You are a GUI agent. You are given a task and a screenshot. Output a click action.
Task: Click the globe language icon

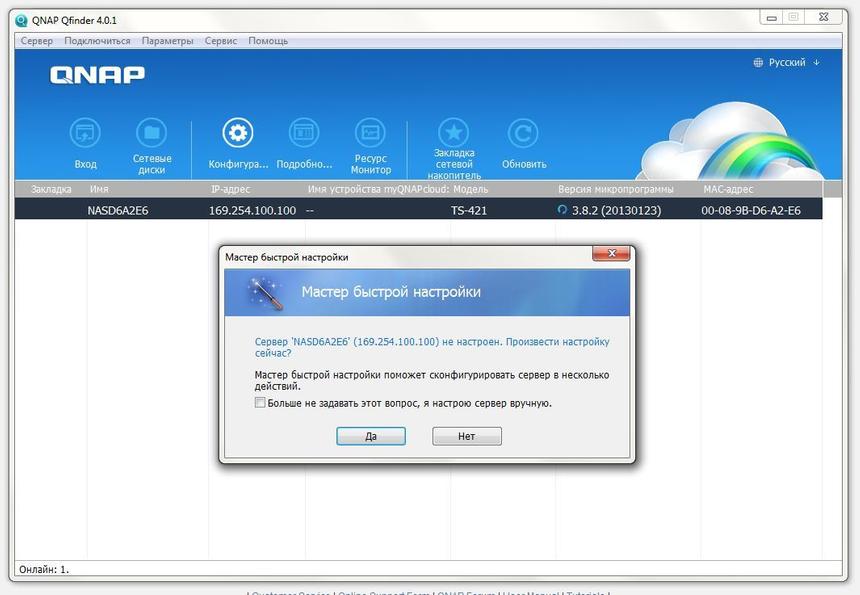pos(758,61)
